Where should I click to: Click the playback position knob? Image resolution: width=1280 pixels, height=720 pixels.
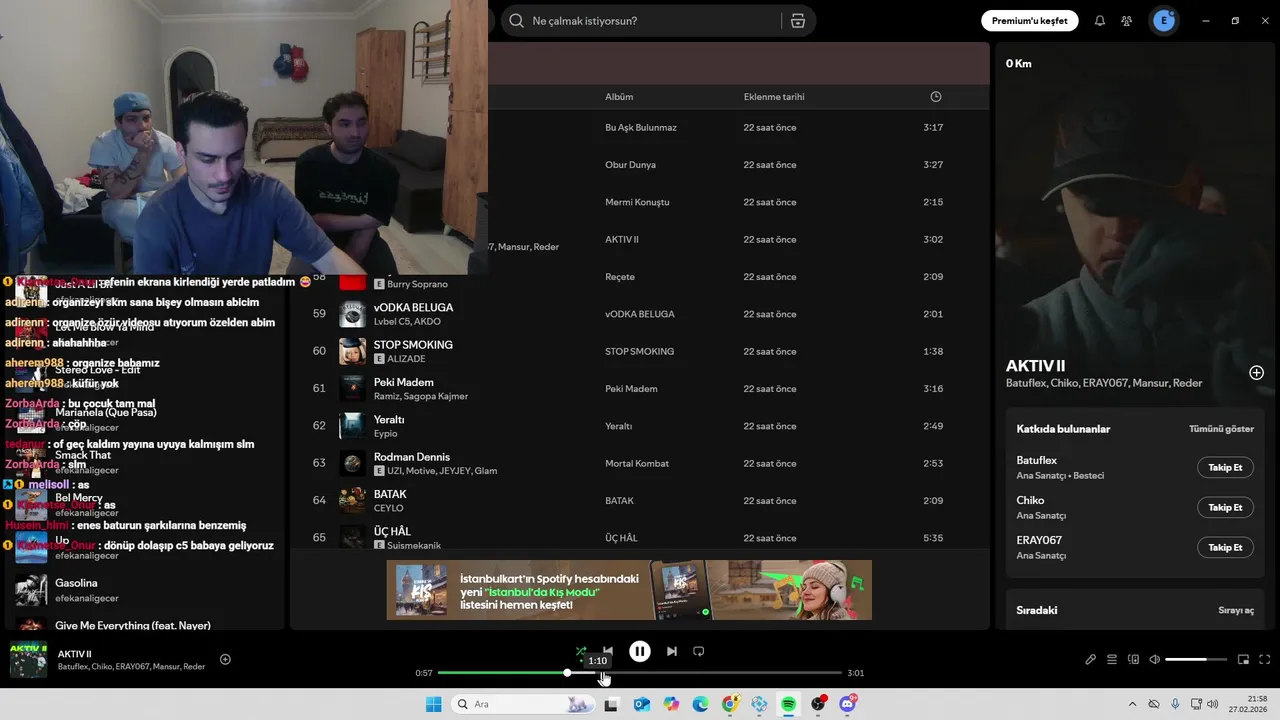[x=567, y=673]
